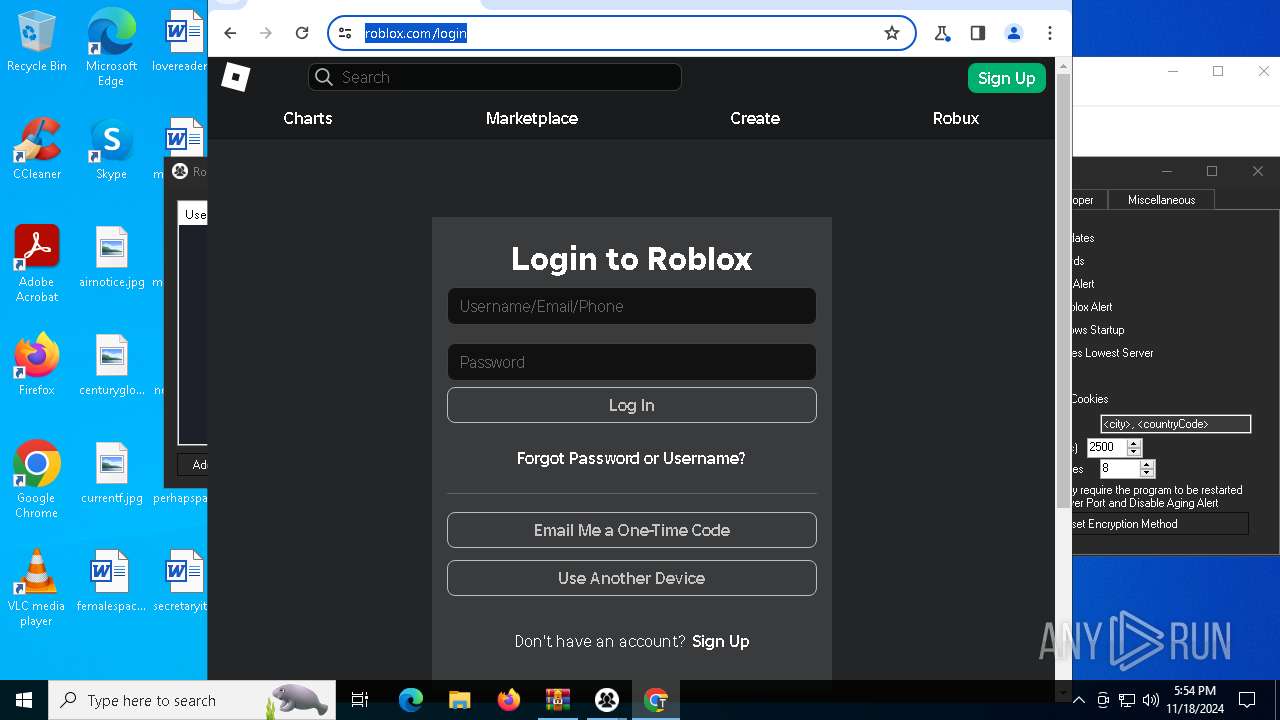Select the lovereader Word document icon
The image size is (1280, 720).
(x=182, y=42)
